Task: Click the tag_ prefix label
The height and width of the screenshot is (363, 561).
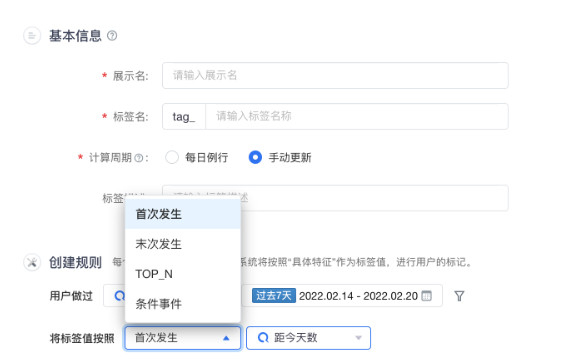Action: point(184,117)
